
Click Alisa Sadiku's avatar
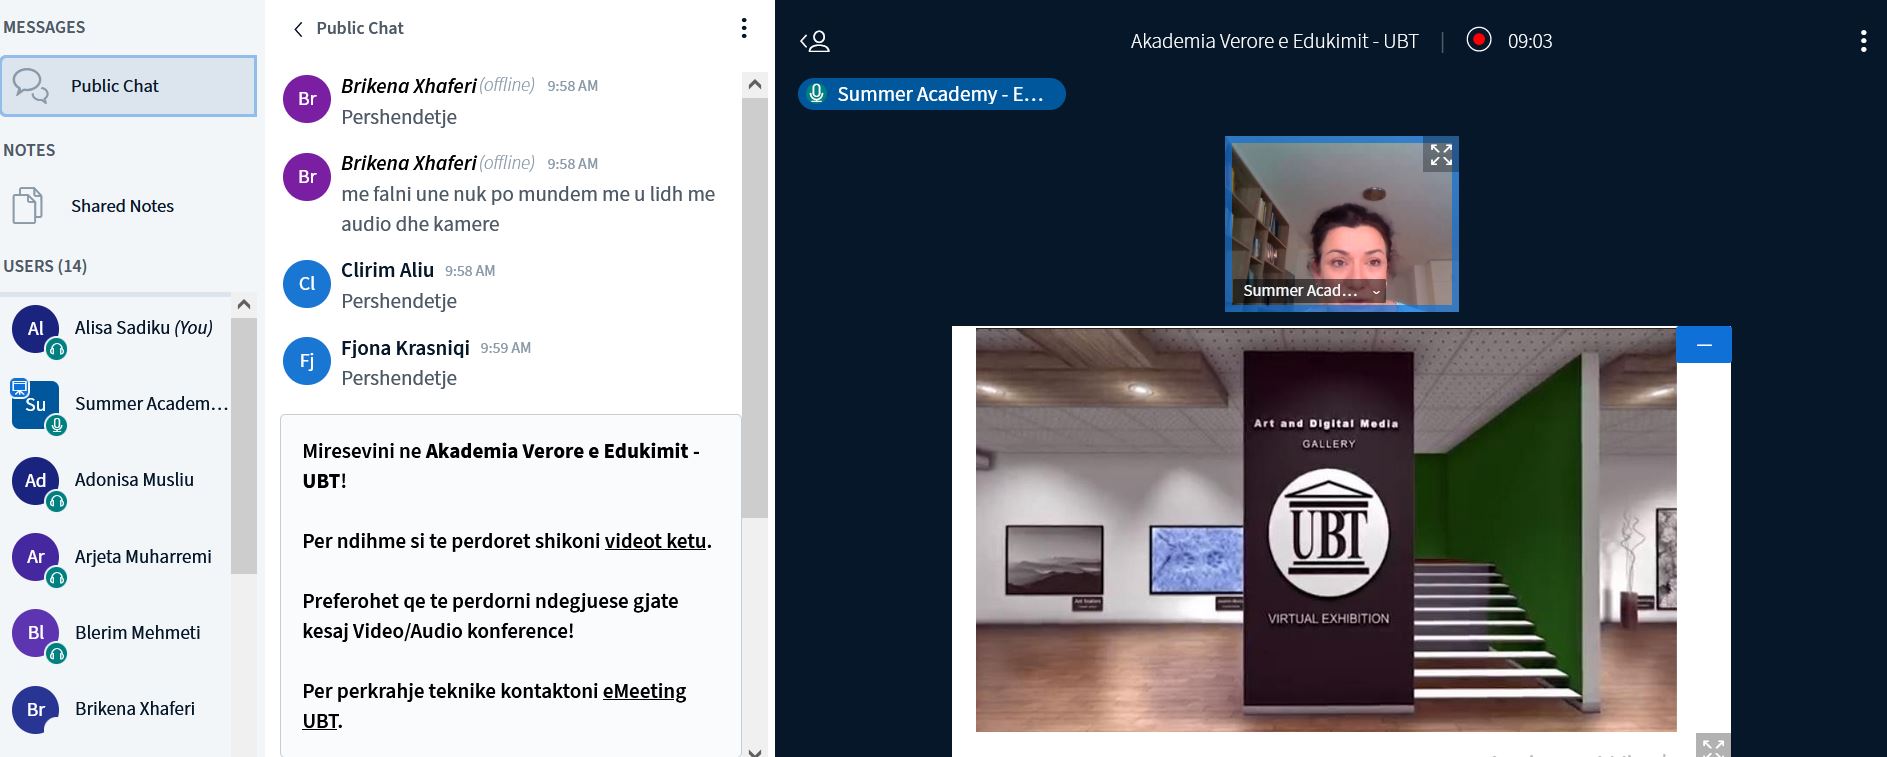pyautogui.click(x=36, y=329)
